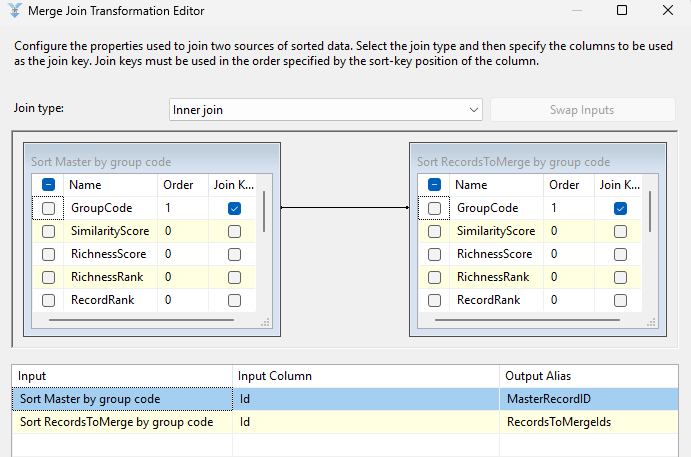Image resolution: width=691 pixels, height=457 pixels.
Task: Click the Swap Inputs button
Action: [581, 109]
